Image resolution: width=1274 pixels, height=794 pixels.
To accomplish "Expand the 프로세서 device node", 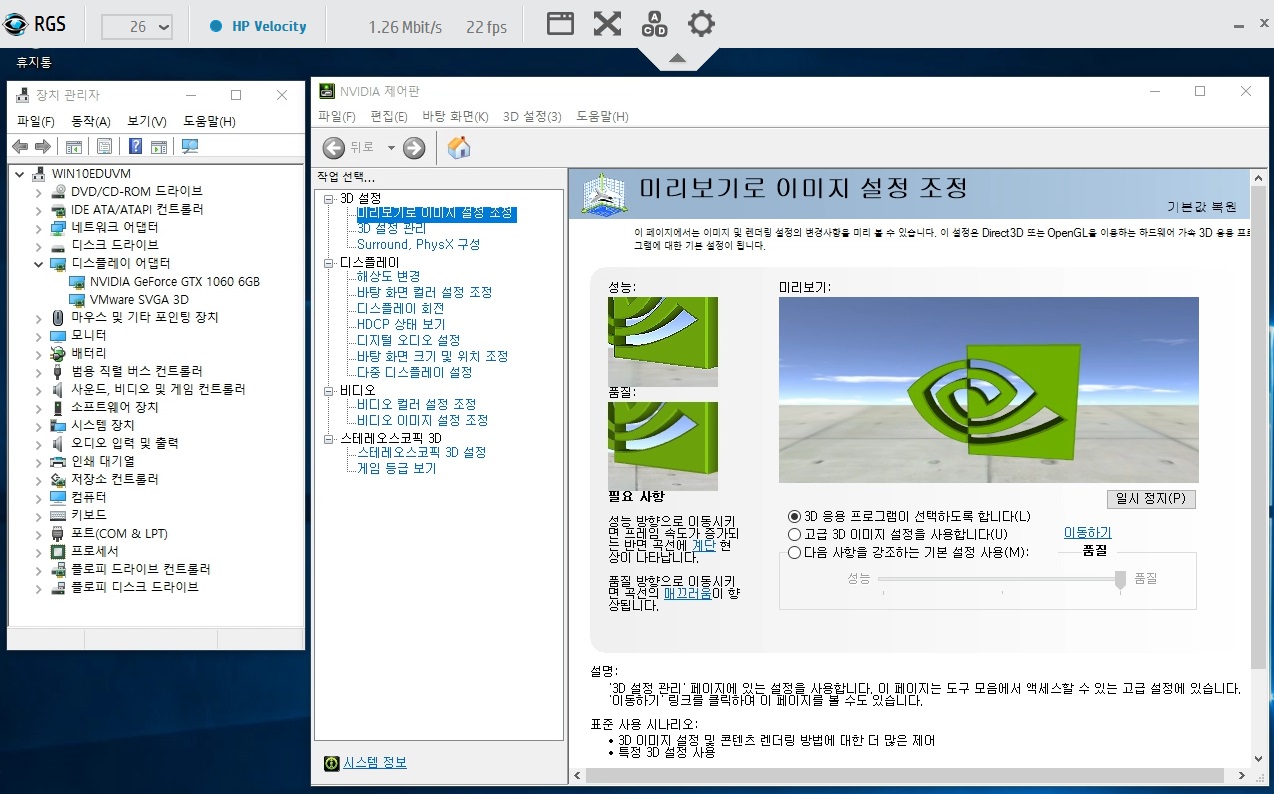I will coord(39,551).
